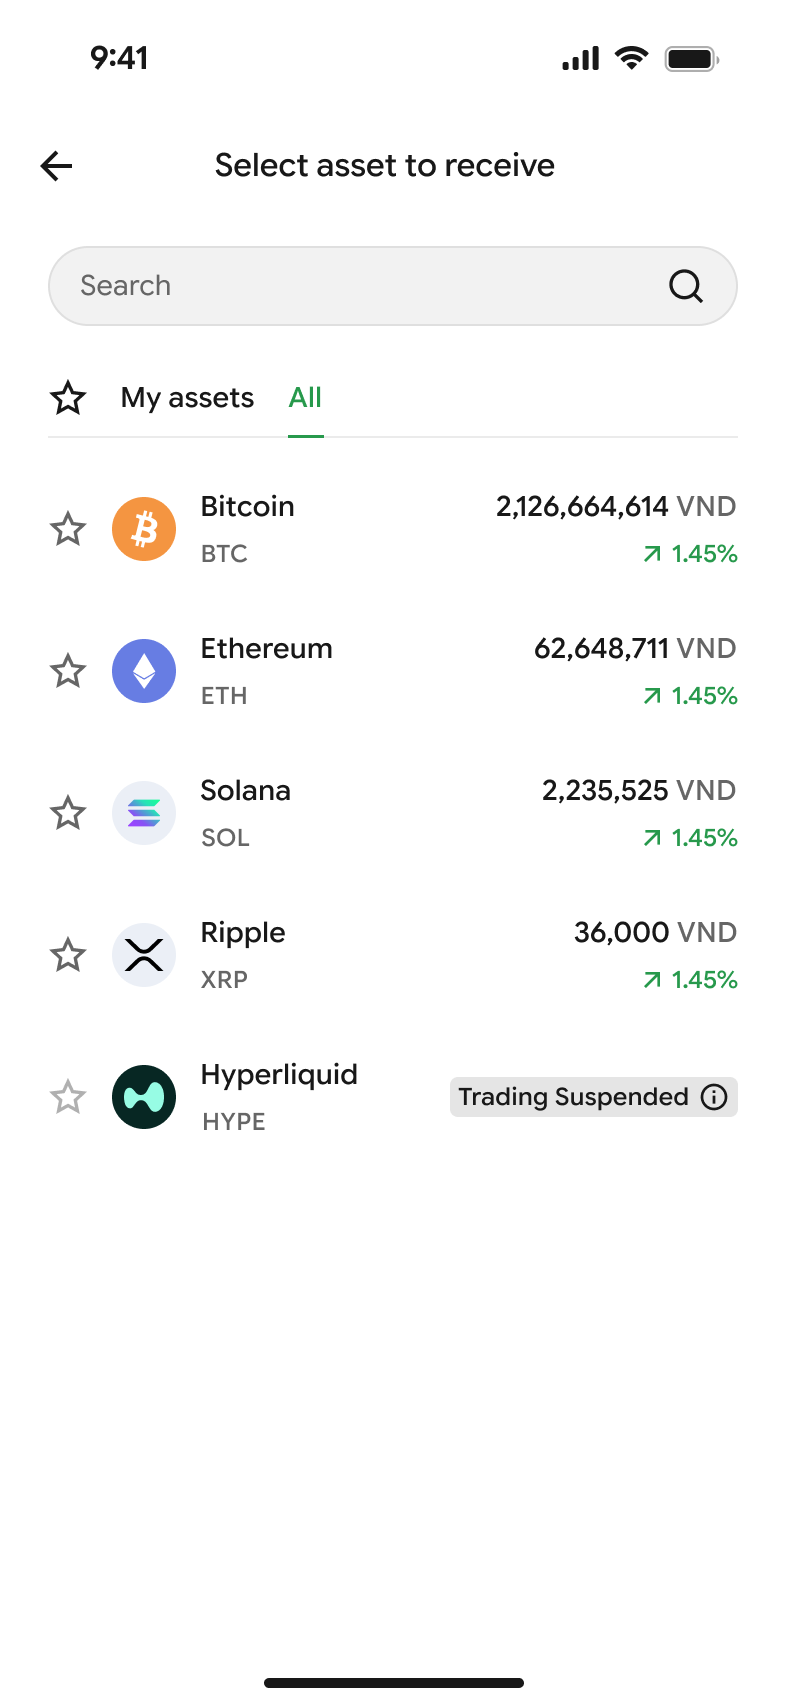
Task: Toggle favorite star for Solana
Action: [68, 813]
